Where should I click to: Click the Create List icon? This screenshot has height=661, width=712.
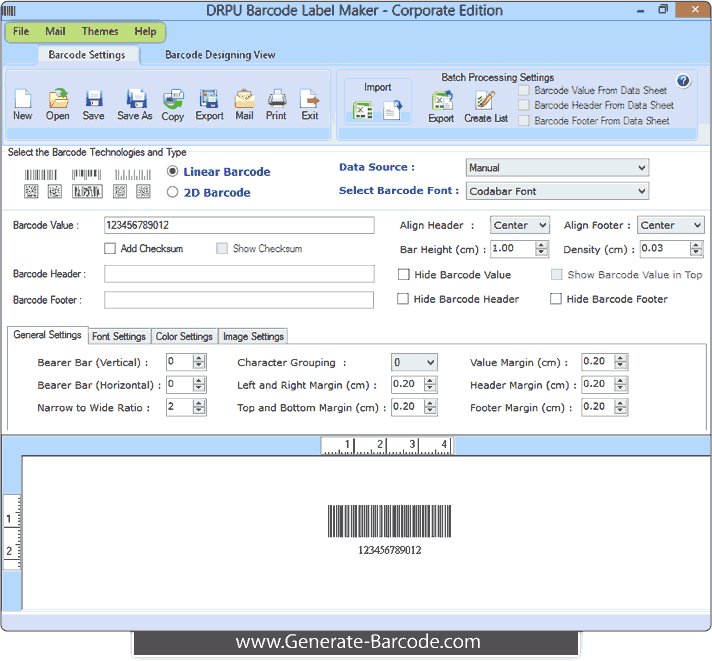pyautogui.click(x=485, y=100)
